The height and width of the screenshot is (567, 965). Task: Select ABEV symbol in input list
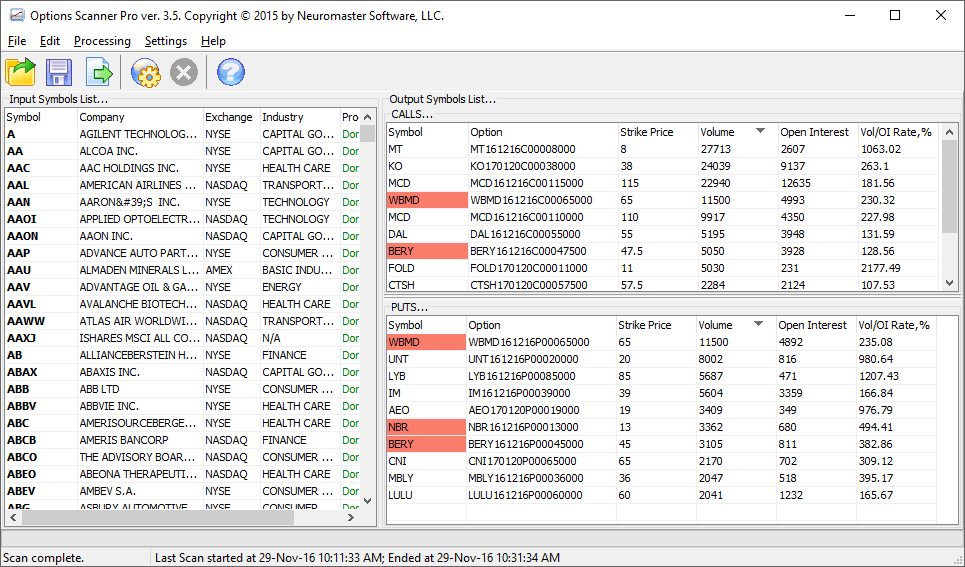pyautogui.click(x=21, y=491)
